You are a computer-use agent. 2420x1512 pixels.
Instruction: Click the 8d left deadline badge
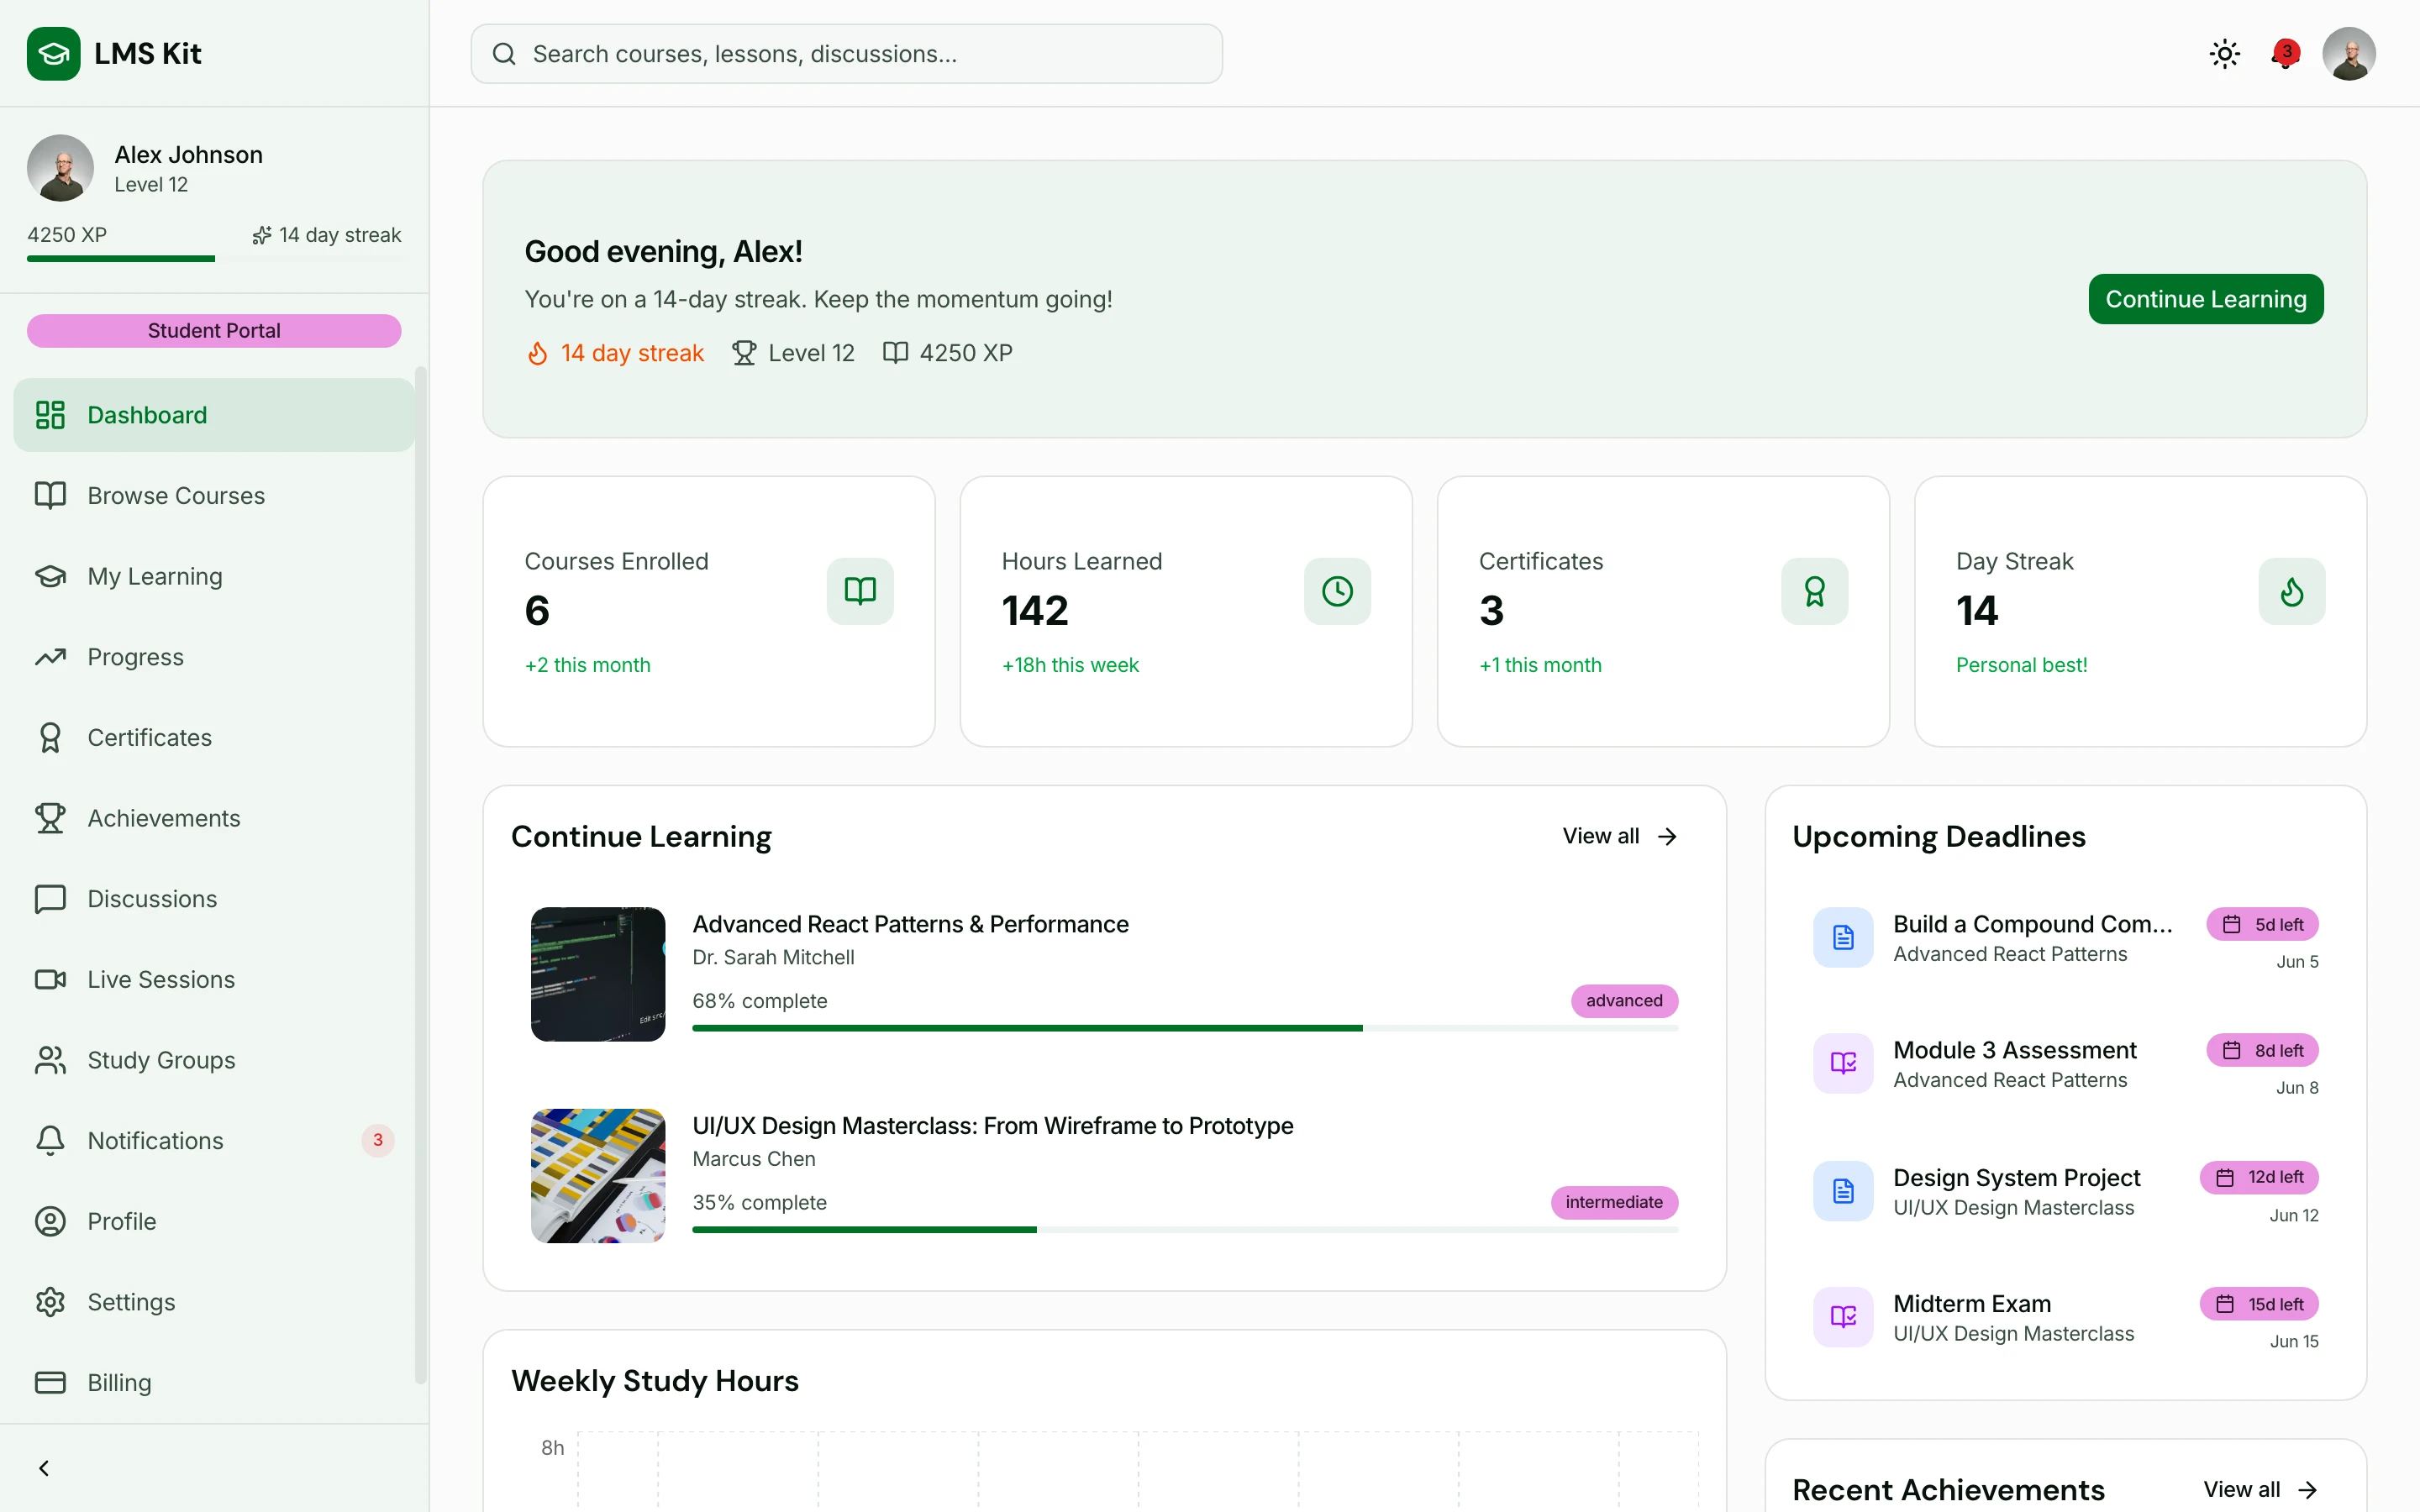2262,1051
